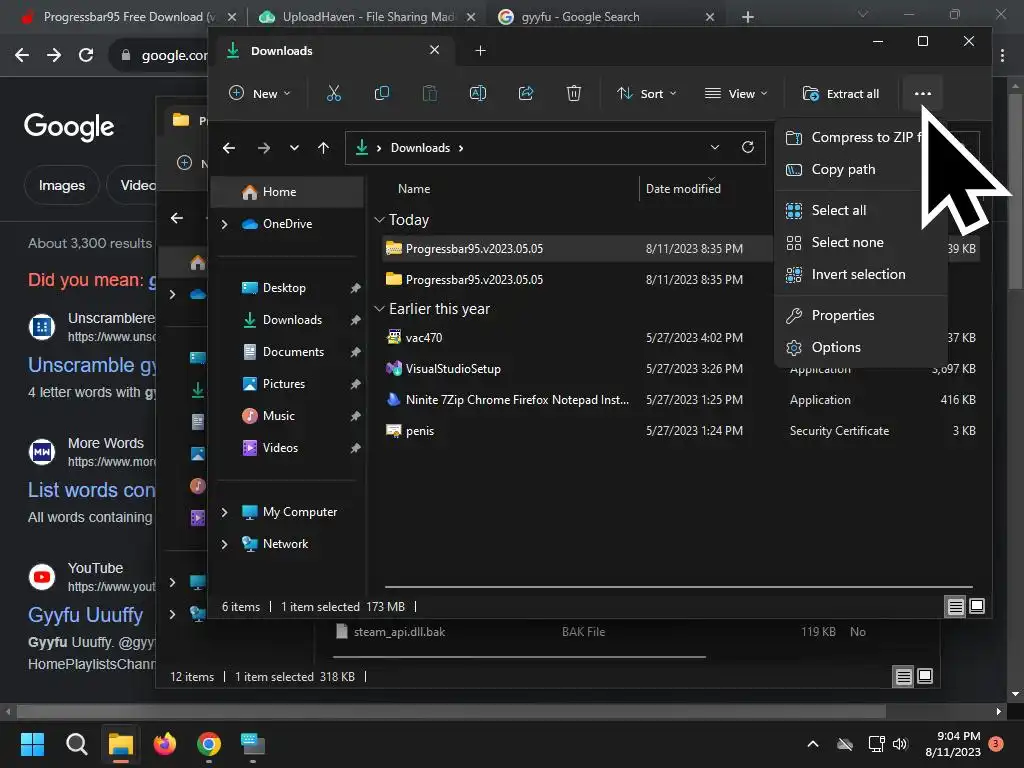This screenshot has height=768, width=1024.
Task: Click Chrome back navigation arrow
Action: [22, 55]
